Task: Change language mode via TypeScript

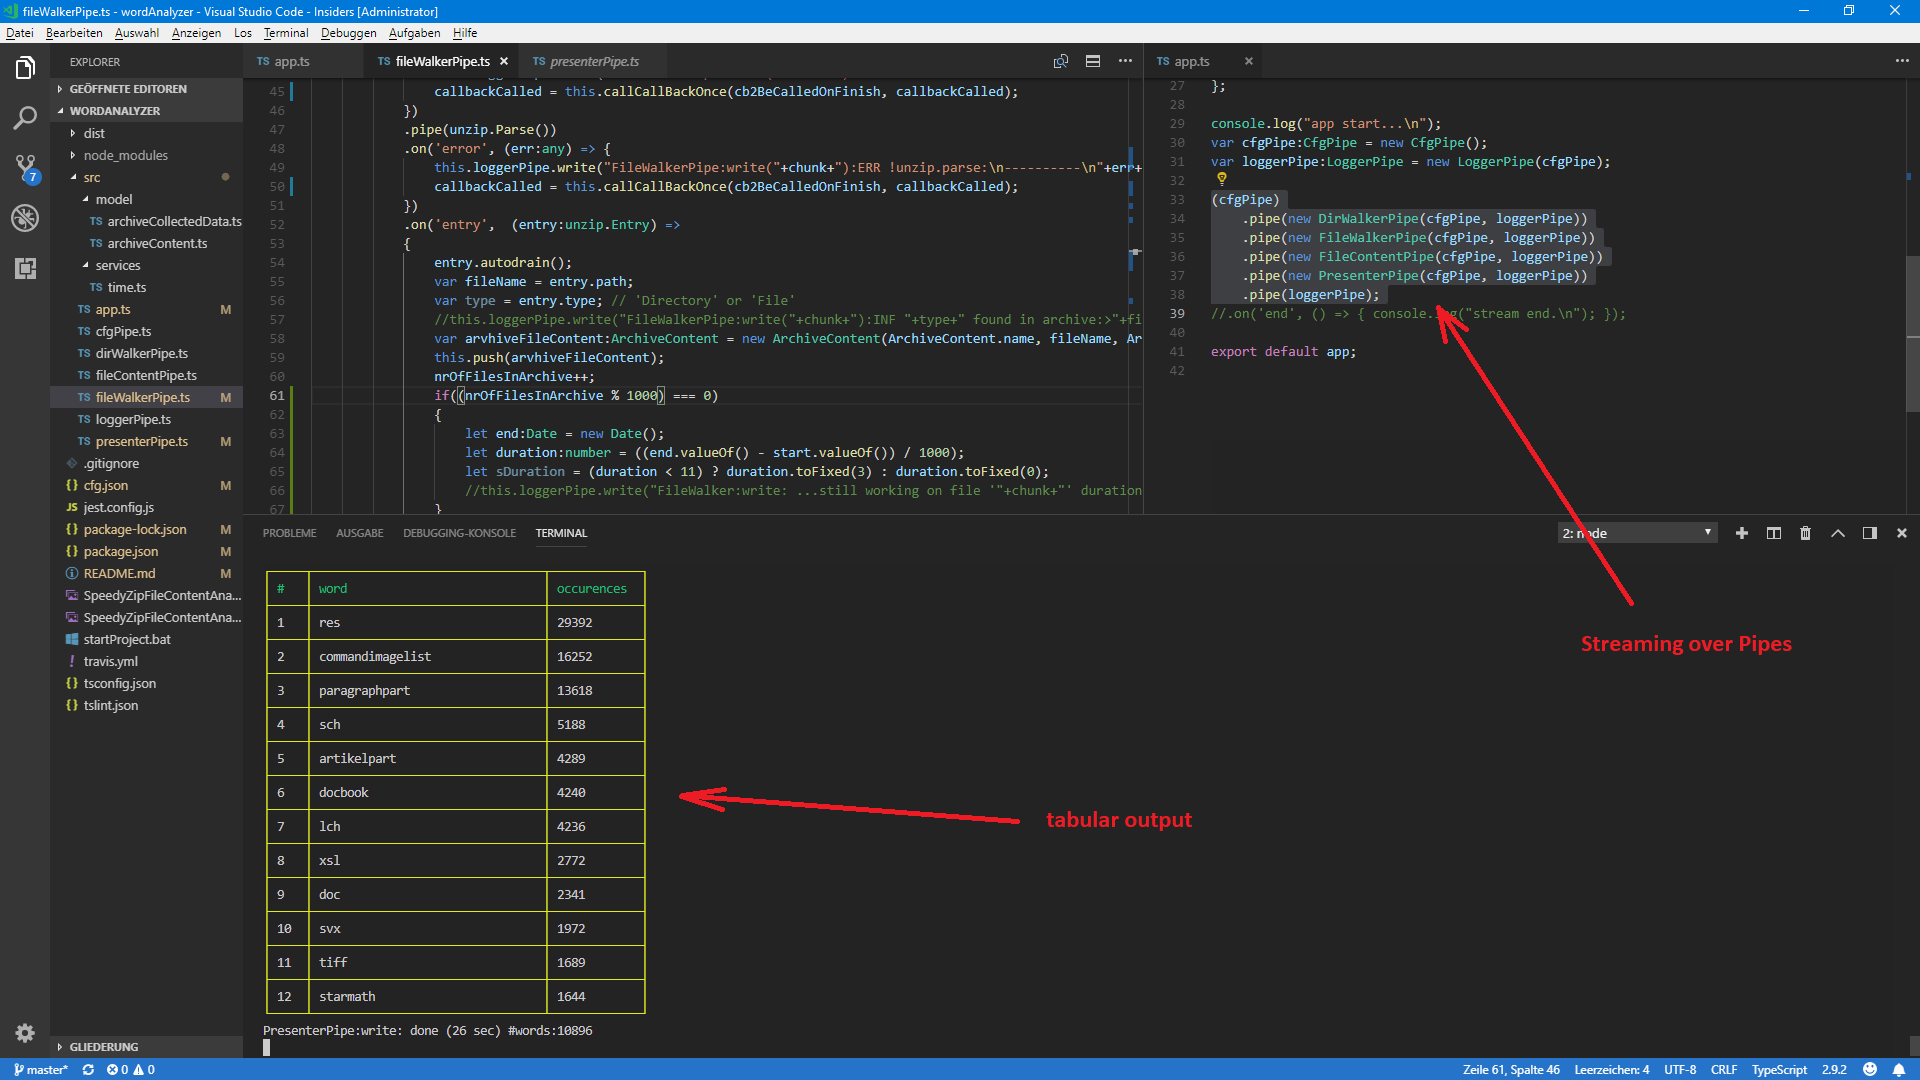Action: 1778,1069
